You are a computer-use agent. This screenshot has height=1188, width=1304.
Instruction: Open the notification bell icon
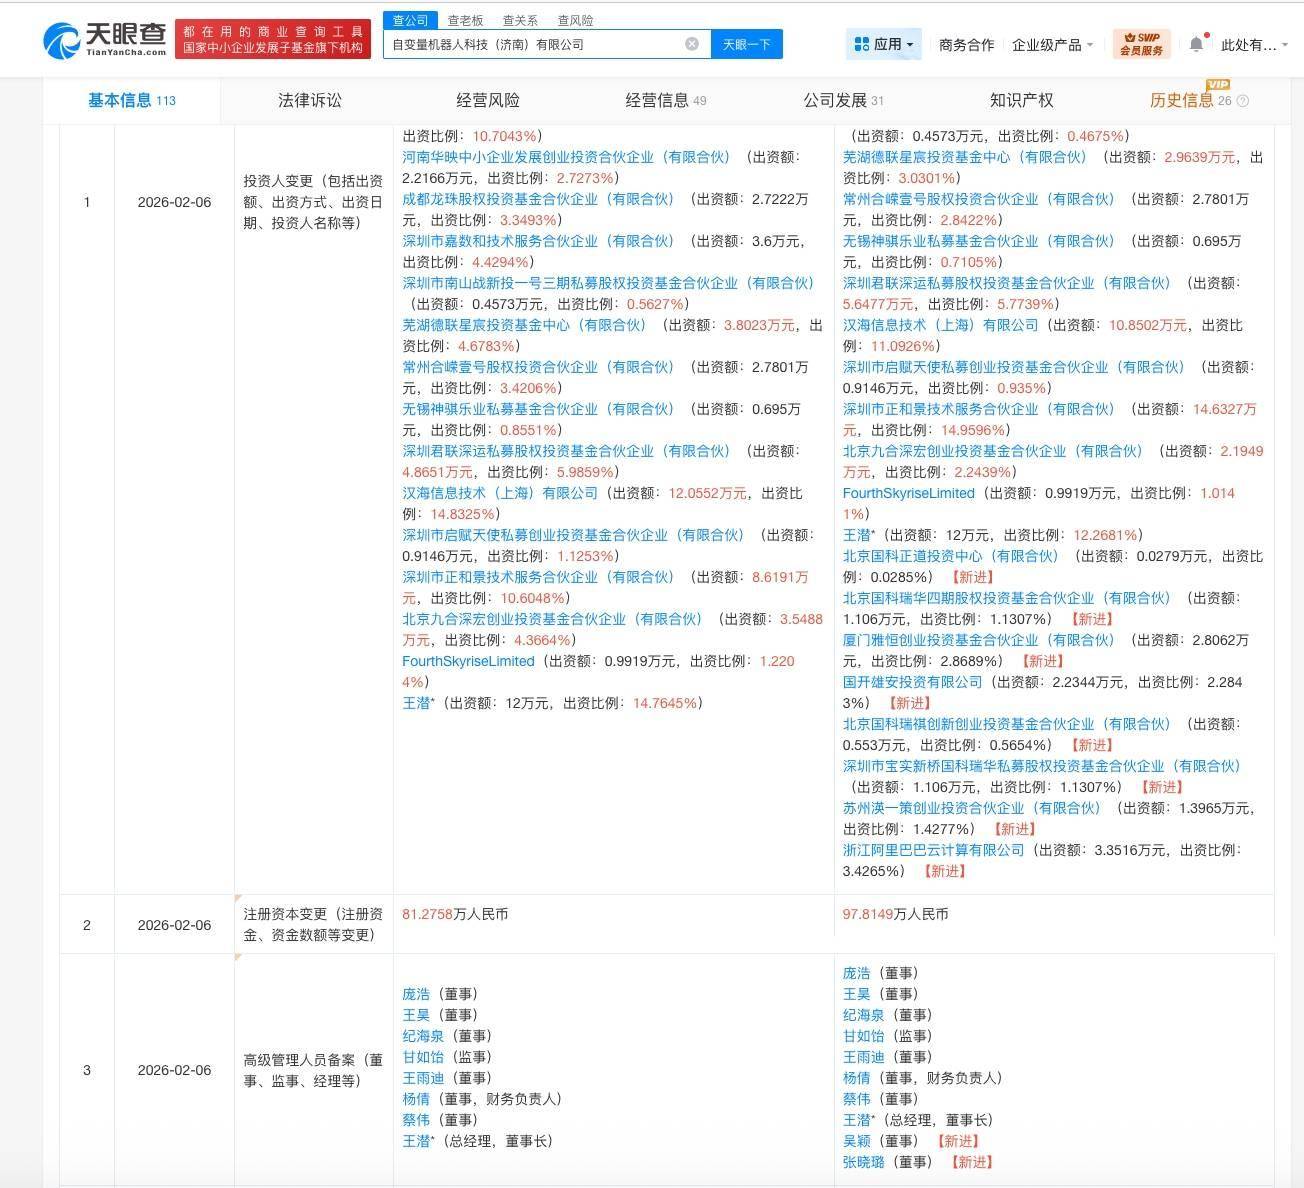pyautogui.click(x=1196, y=44)
